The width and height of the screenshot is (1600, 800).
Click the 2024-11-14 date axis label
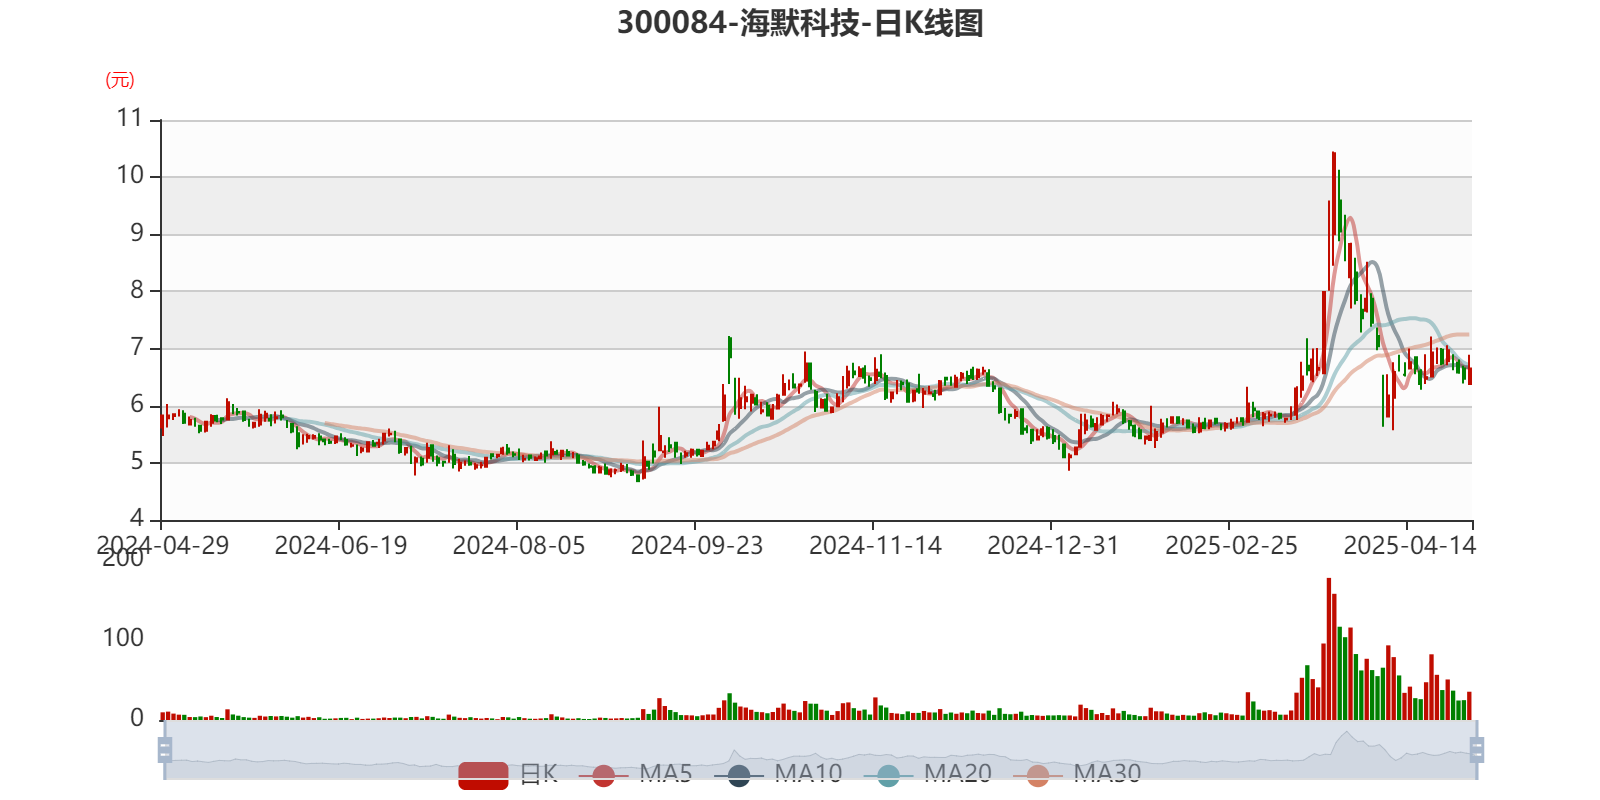click(x=875, y=545)
